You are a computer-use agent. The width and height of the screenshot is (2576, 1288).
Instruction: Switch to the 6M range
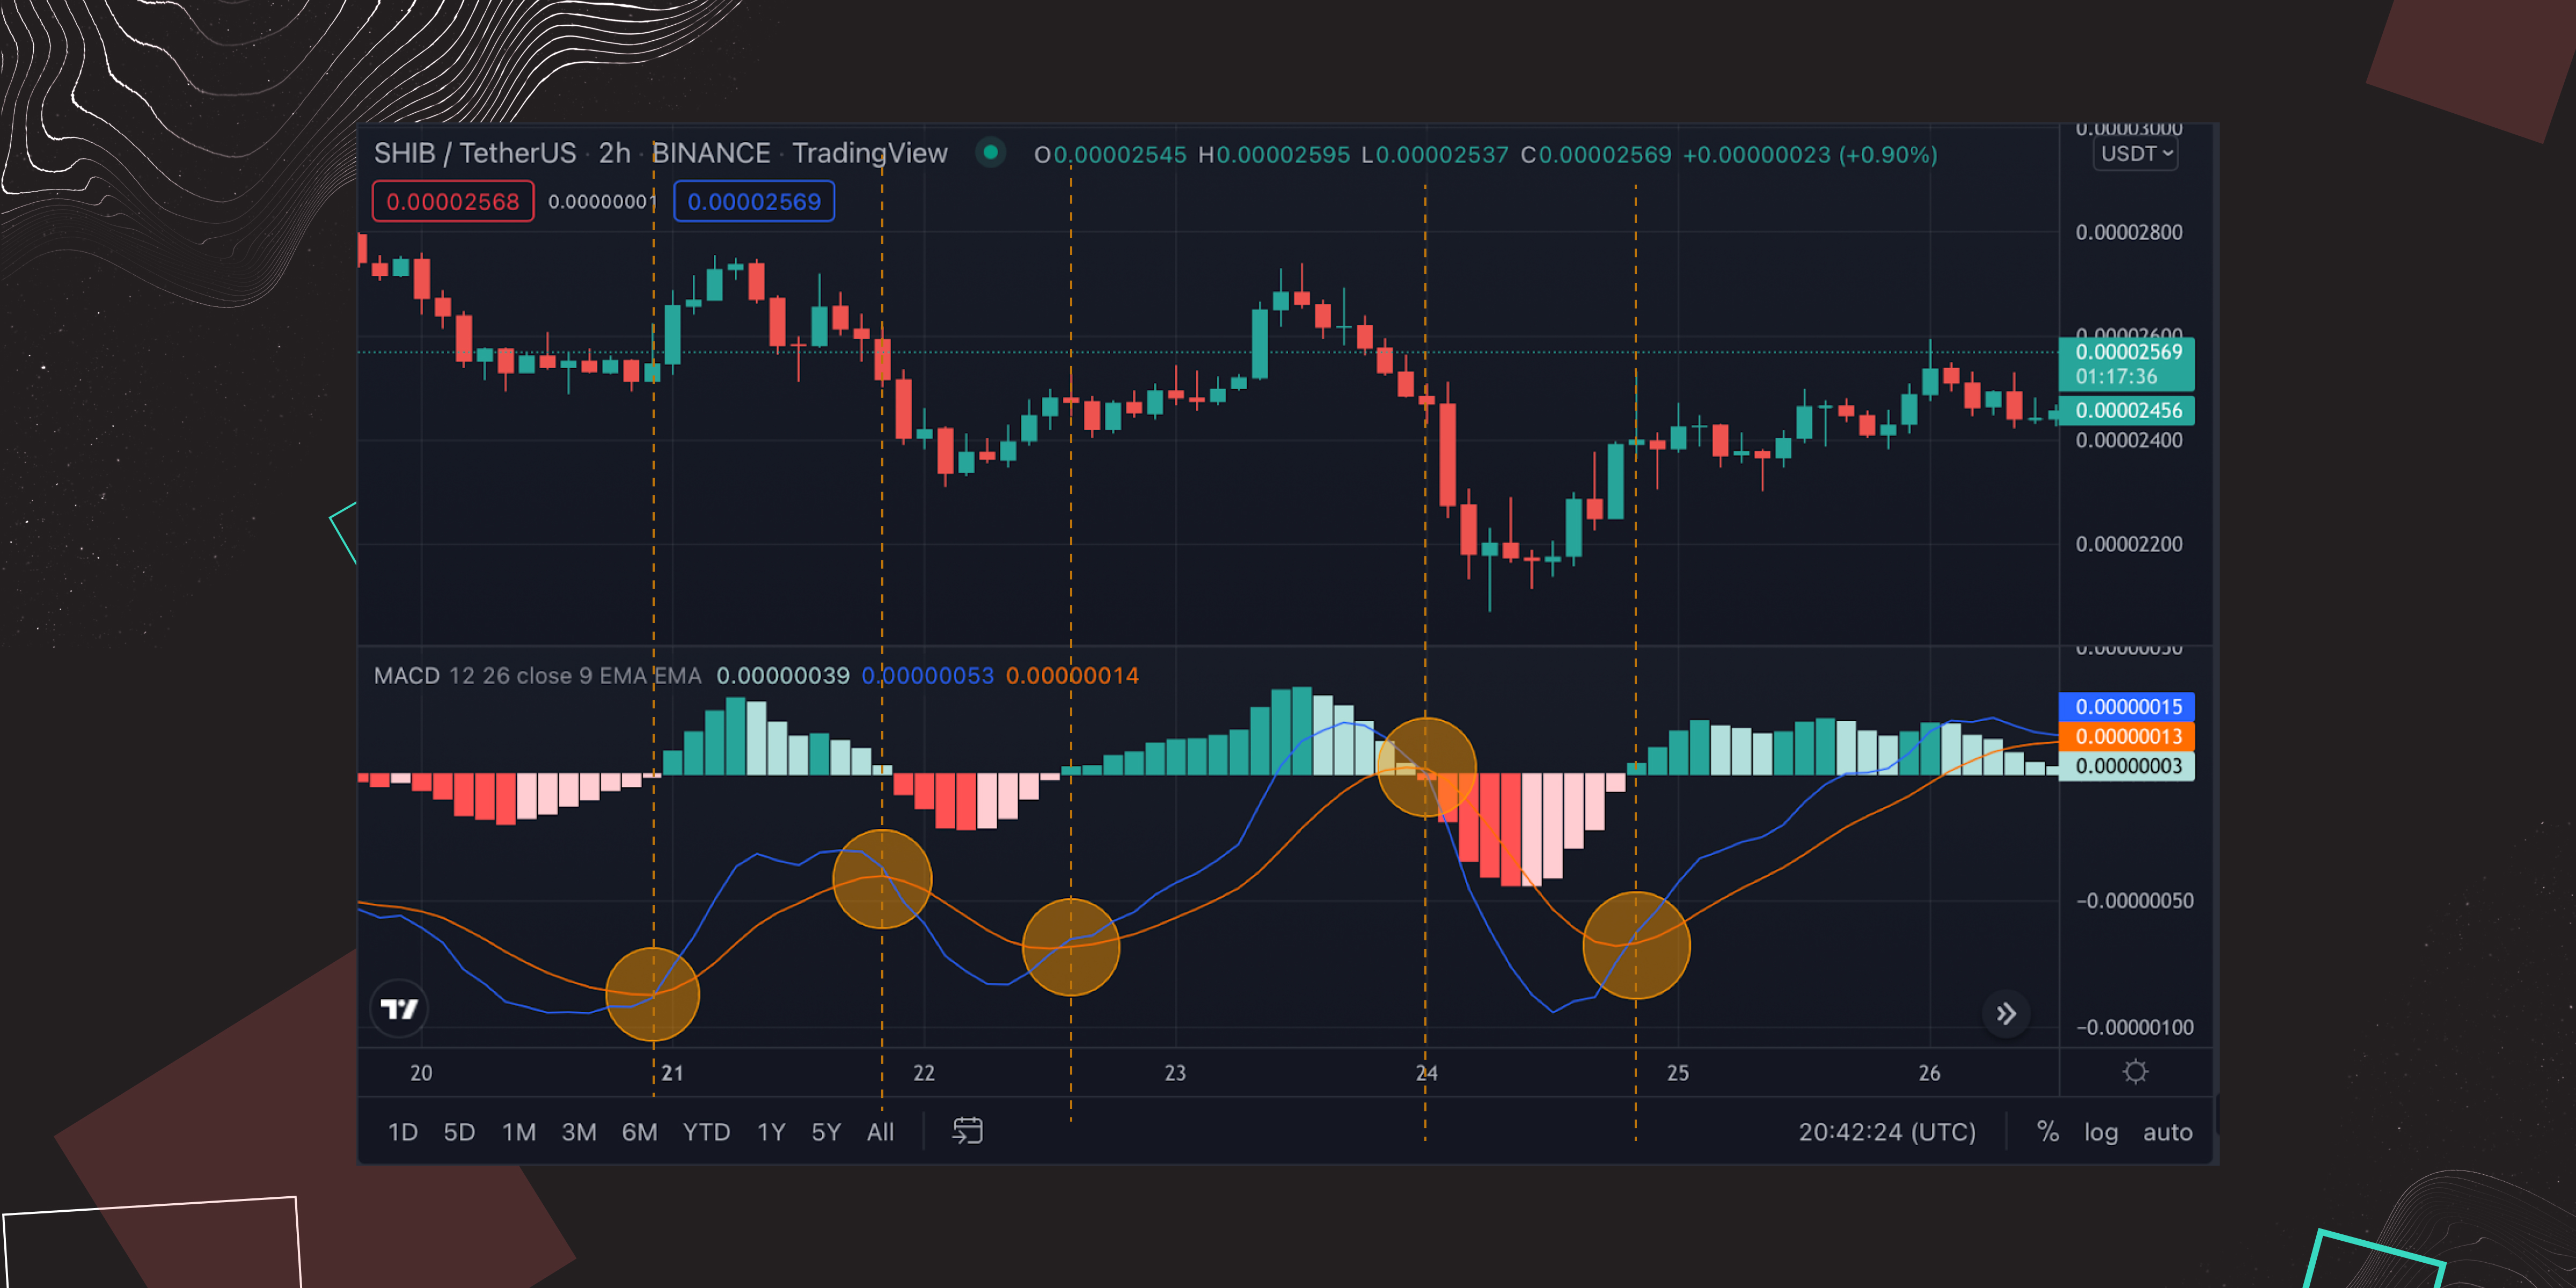click(639, 1132)
